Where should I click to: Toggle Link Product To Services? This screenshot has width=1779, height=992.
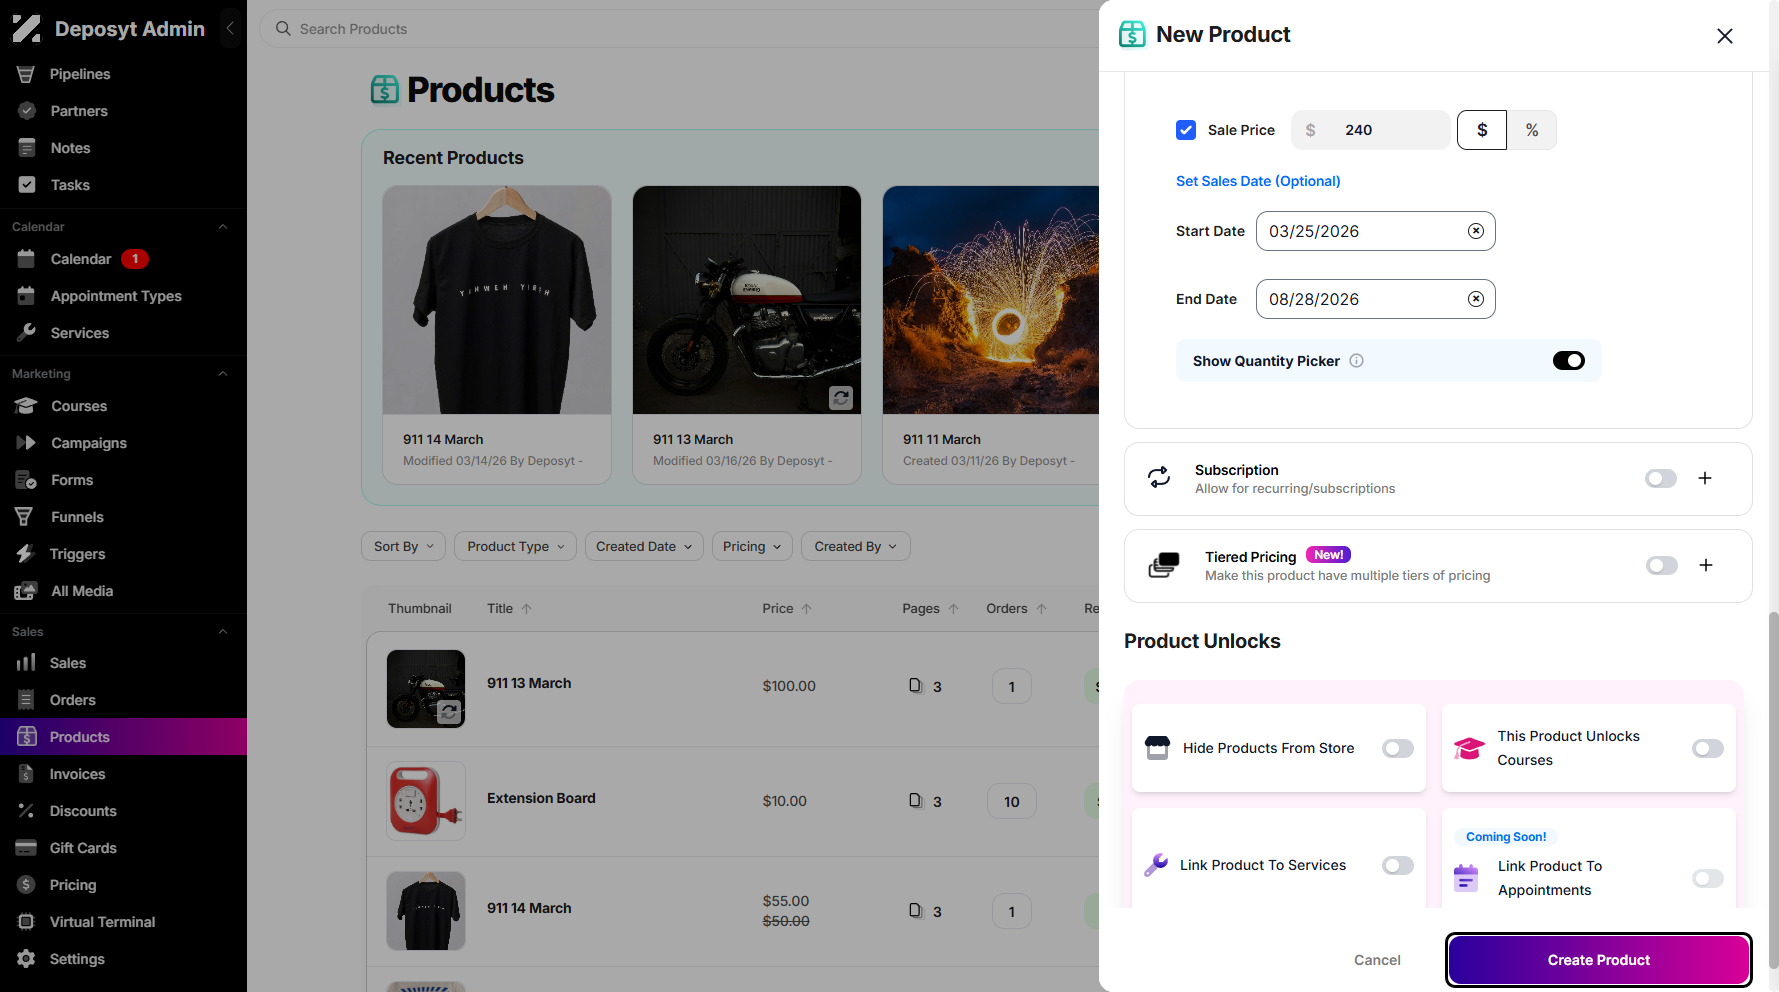[x=1398, y=866]
